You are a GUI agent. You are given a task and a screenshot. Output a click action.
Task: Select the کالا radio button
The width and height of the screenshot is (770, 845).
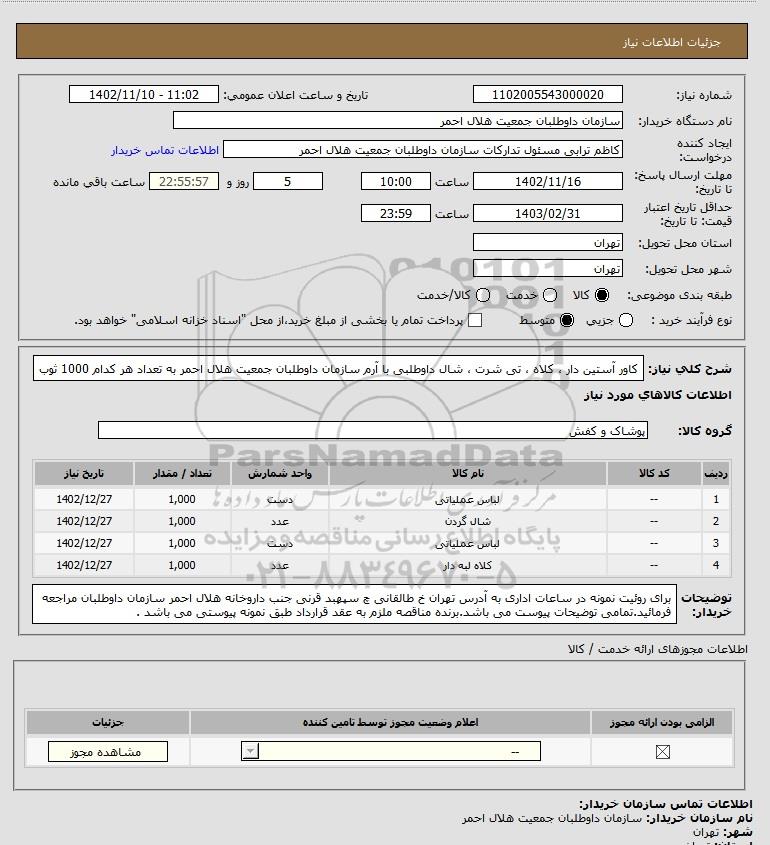(x=601, y=295)
